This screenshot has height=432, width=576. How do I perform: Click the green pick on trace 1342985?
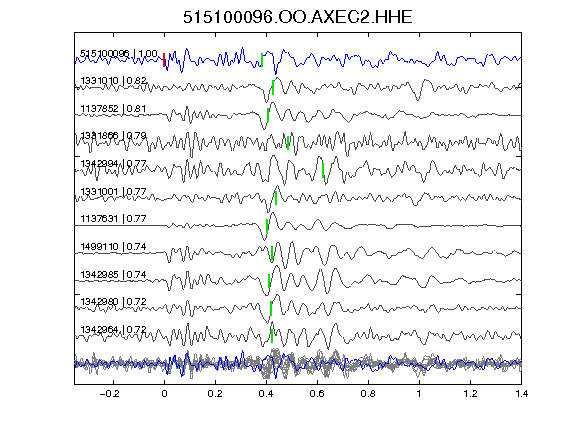point(269,281)
